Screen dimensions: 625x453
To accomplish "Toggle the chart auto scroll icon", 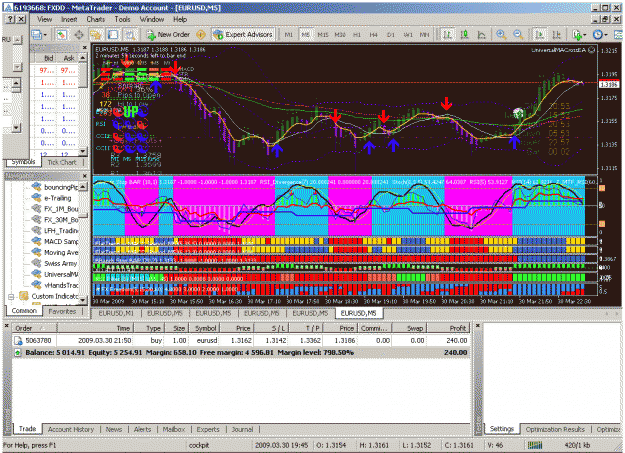I will [539, 35].
